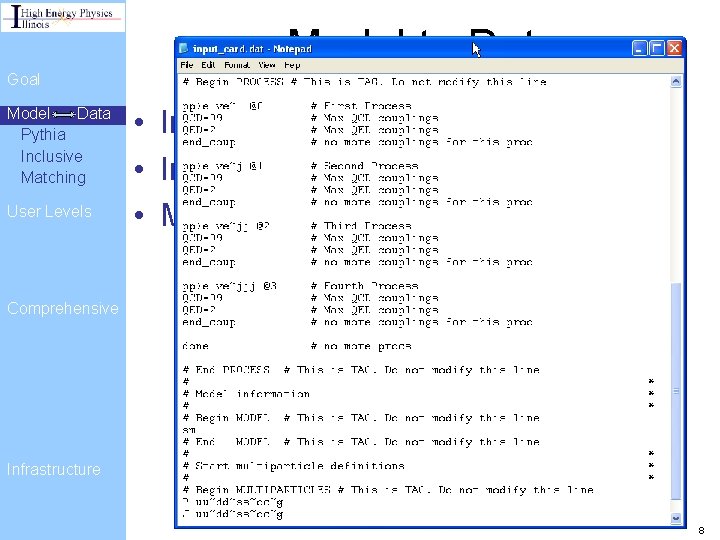Image resolution: width=720 pixels, height=540 pixels.
Task: Click the Notepad document icon in title bar
Action: point(184,48)
